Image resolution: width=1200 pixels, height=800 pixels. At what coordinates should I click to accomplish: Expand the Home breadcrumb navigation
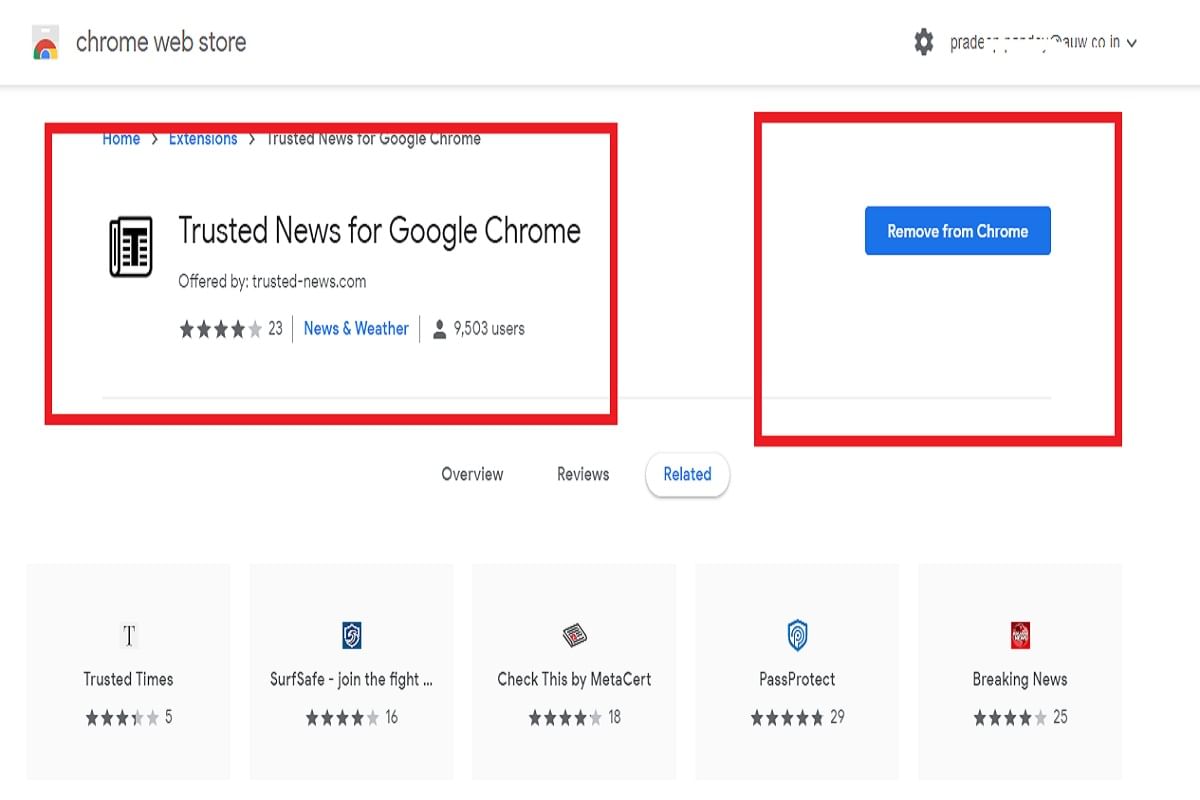tap(120, 139)
